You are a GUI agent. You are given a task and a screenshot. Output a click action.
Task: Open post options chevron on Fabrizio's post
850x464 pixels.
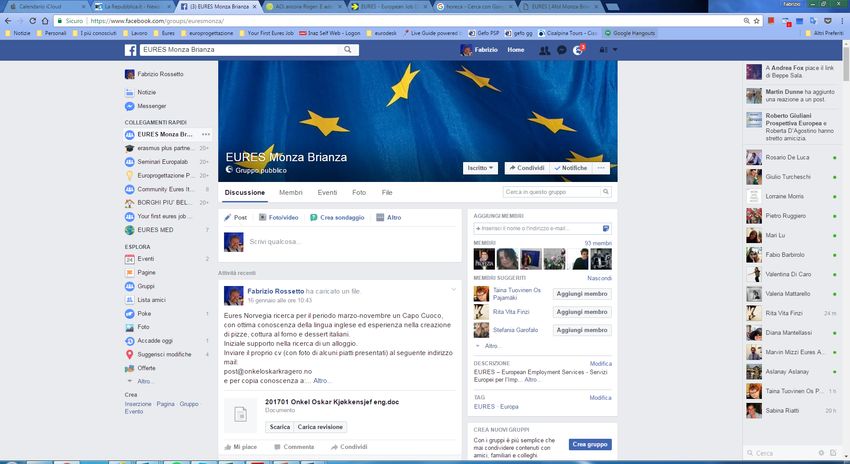point(454,289)
